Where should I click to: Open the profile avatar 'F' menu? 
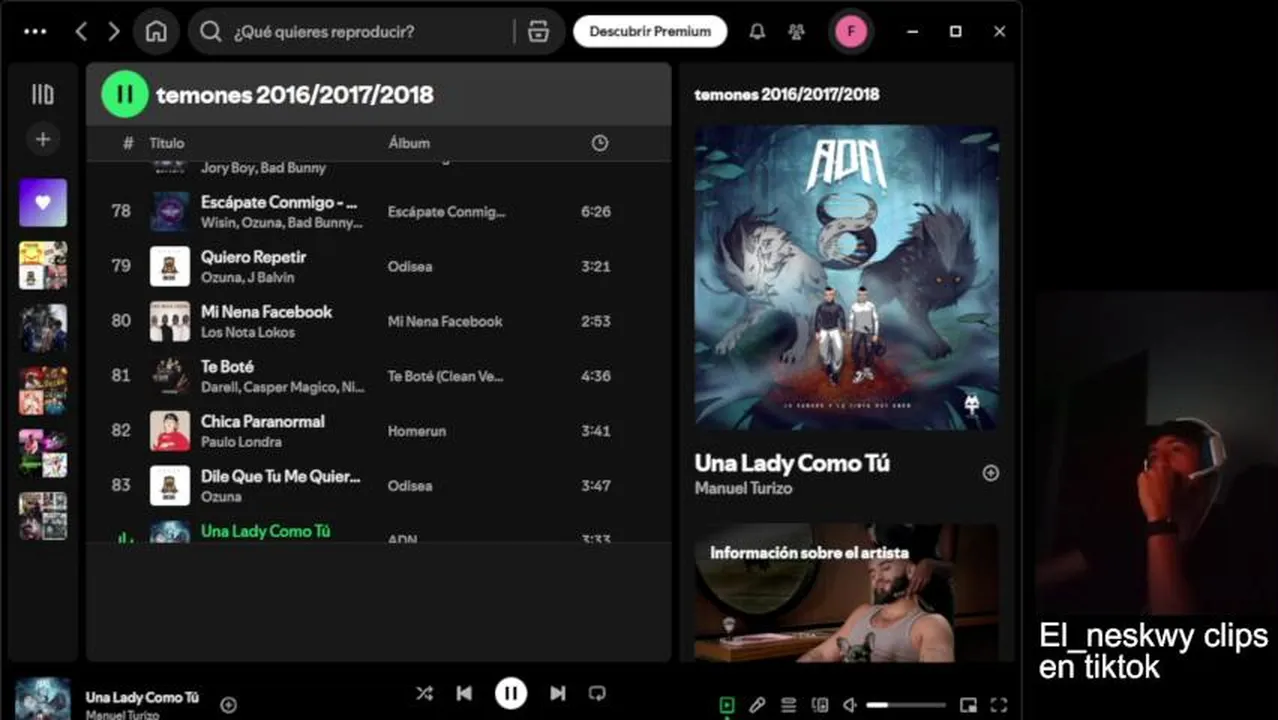(x=851, y=31)
